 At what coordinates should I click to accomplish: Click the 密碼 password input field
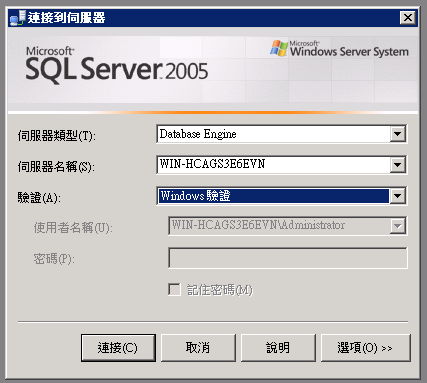(288, 258)
